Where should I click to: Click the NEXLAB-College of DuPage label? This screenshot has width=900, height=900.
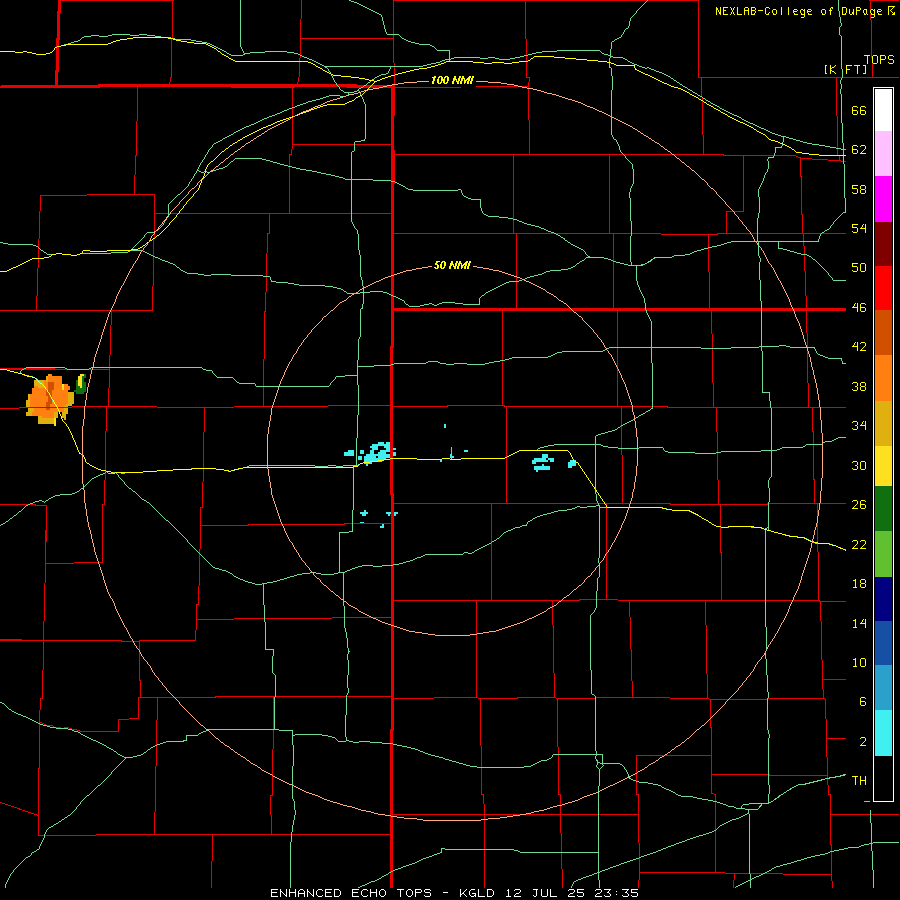[x=798, y=11]
